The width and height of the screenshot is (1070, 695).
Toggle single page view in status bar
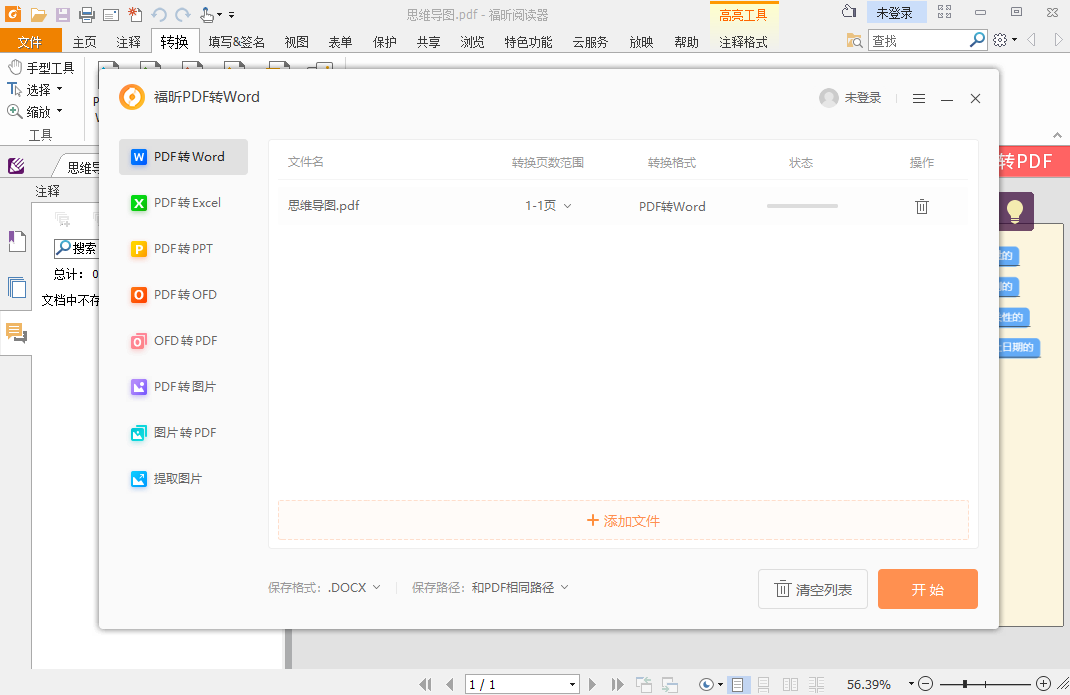[x=737, y=684]
